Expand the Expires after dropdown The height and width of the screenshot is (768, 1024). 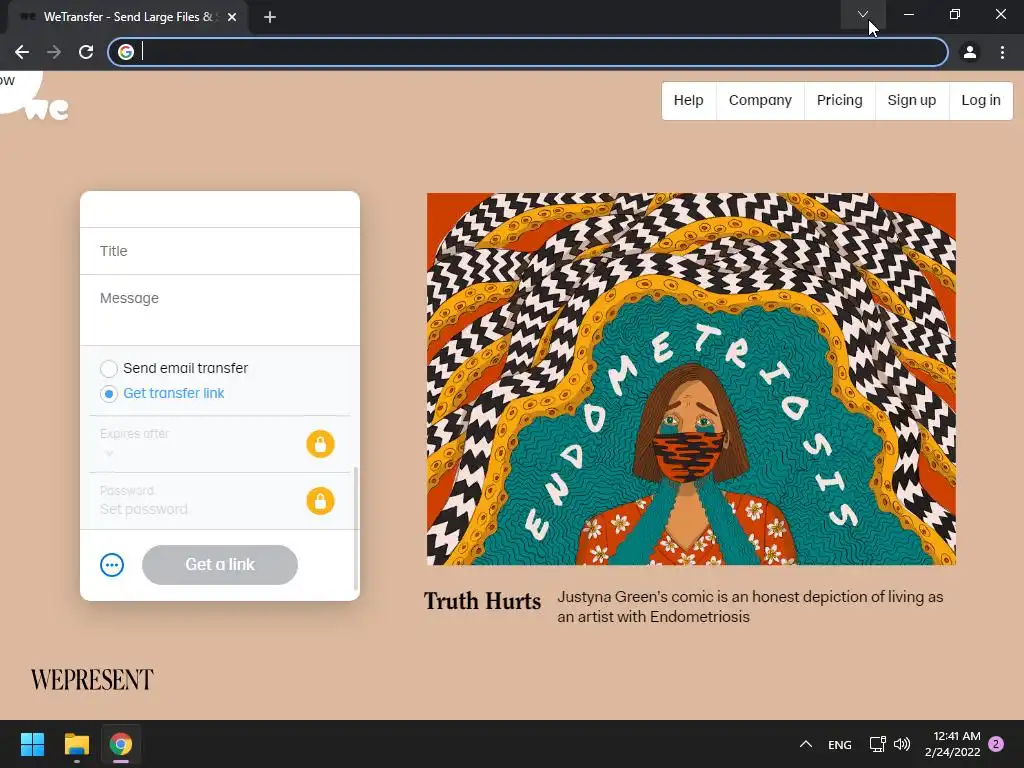click(x=109, y=453)
